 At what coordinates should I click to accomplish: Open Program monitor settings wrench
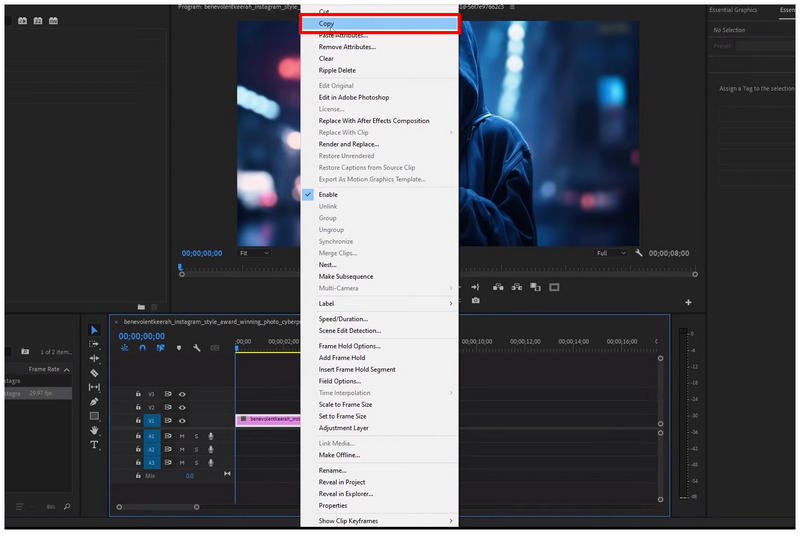point(638,252)
